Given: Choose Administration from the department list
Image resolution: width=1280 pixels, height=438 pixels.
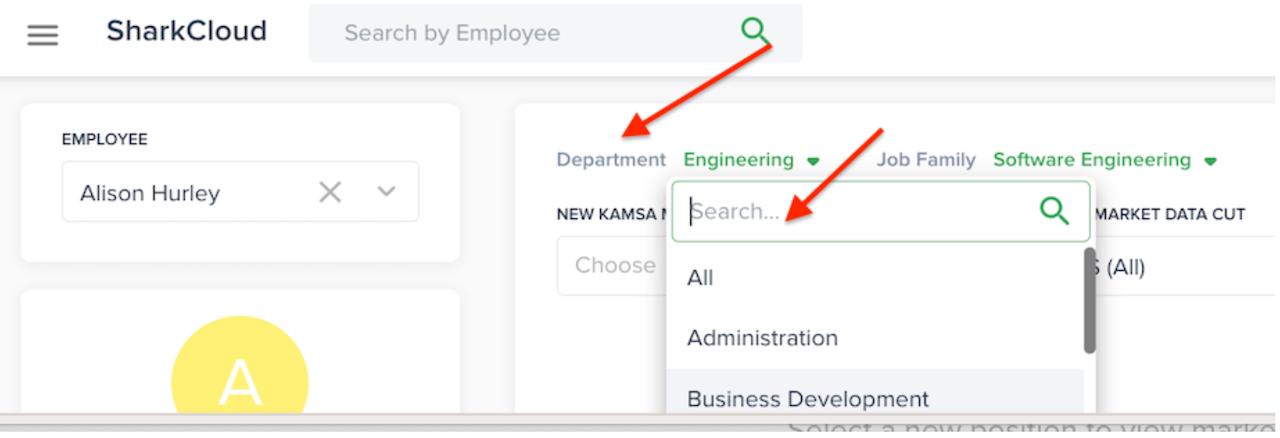Looking at the screenshot, I should 762,338.
